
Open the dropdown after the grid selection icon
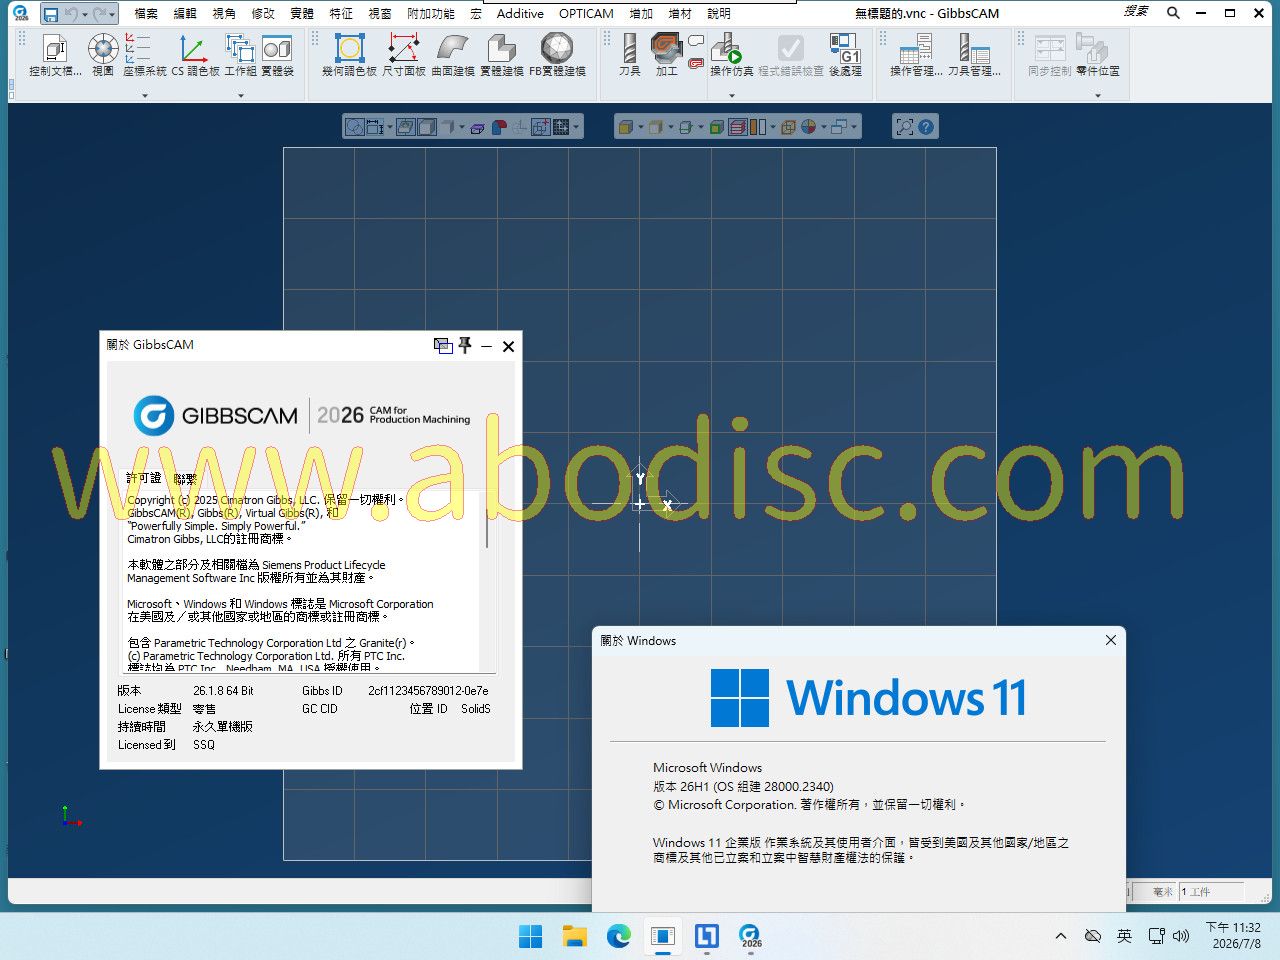pyautogui.click(x=576, y=127)
